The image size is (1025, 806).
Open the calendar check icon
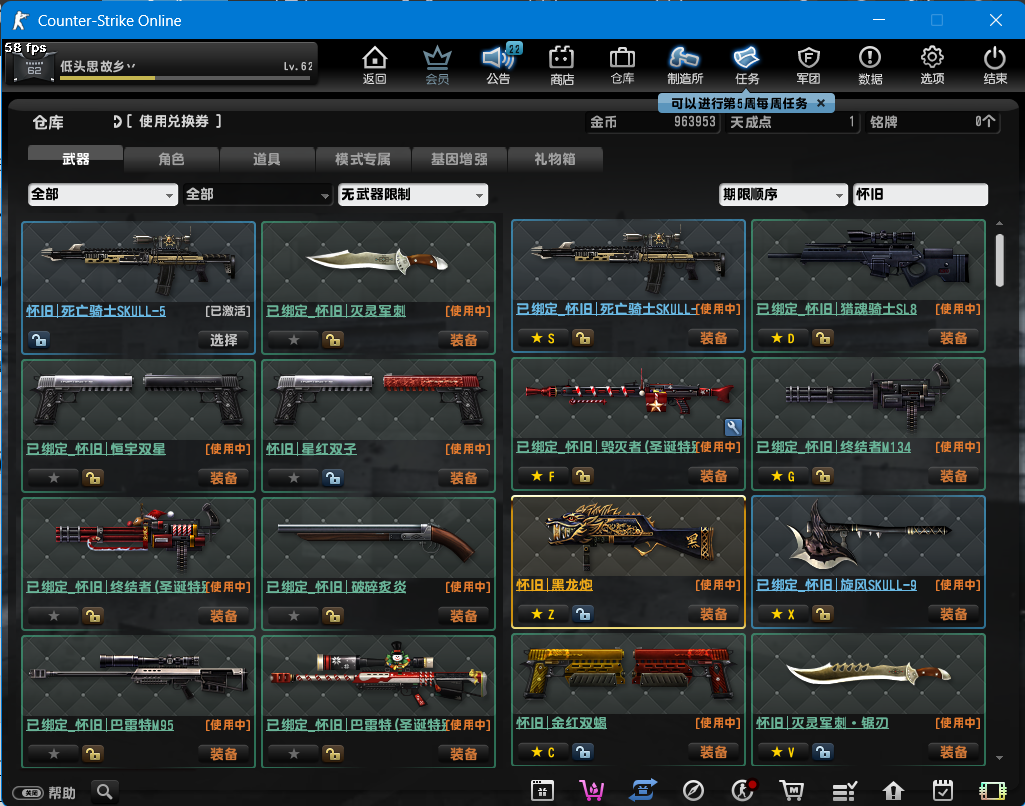[943, 791]
